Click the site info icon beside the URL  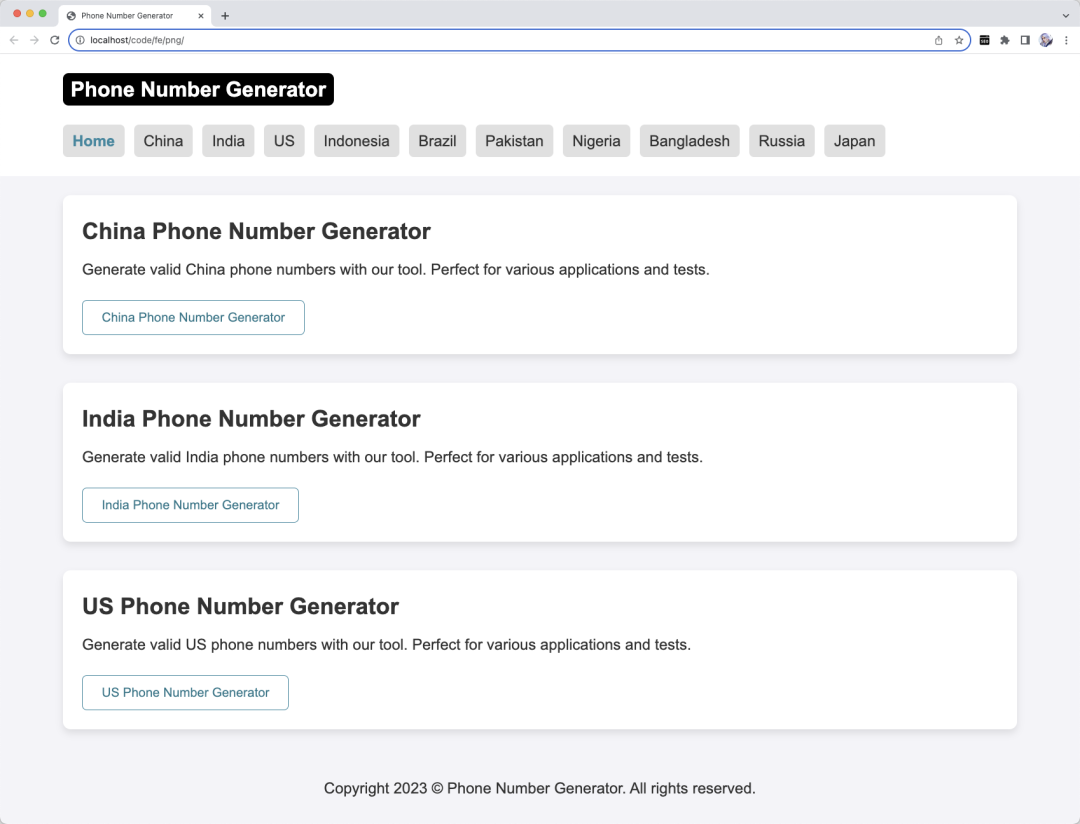[80, 40]
